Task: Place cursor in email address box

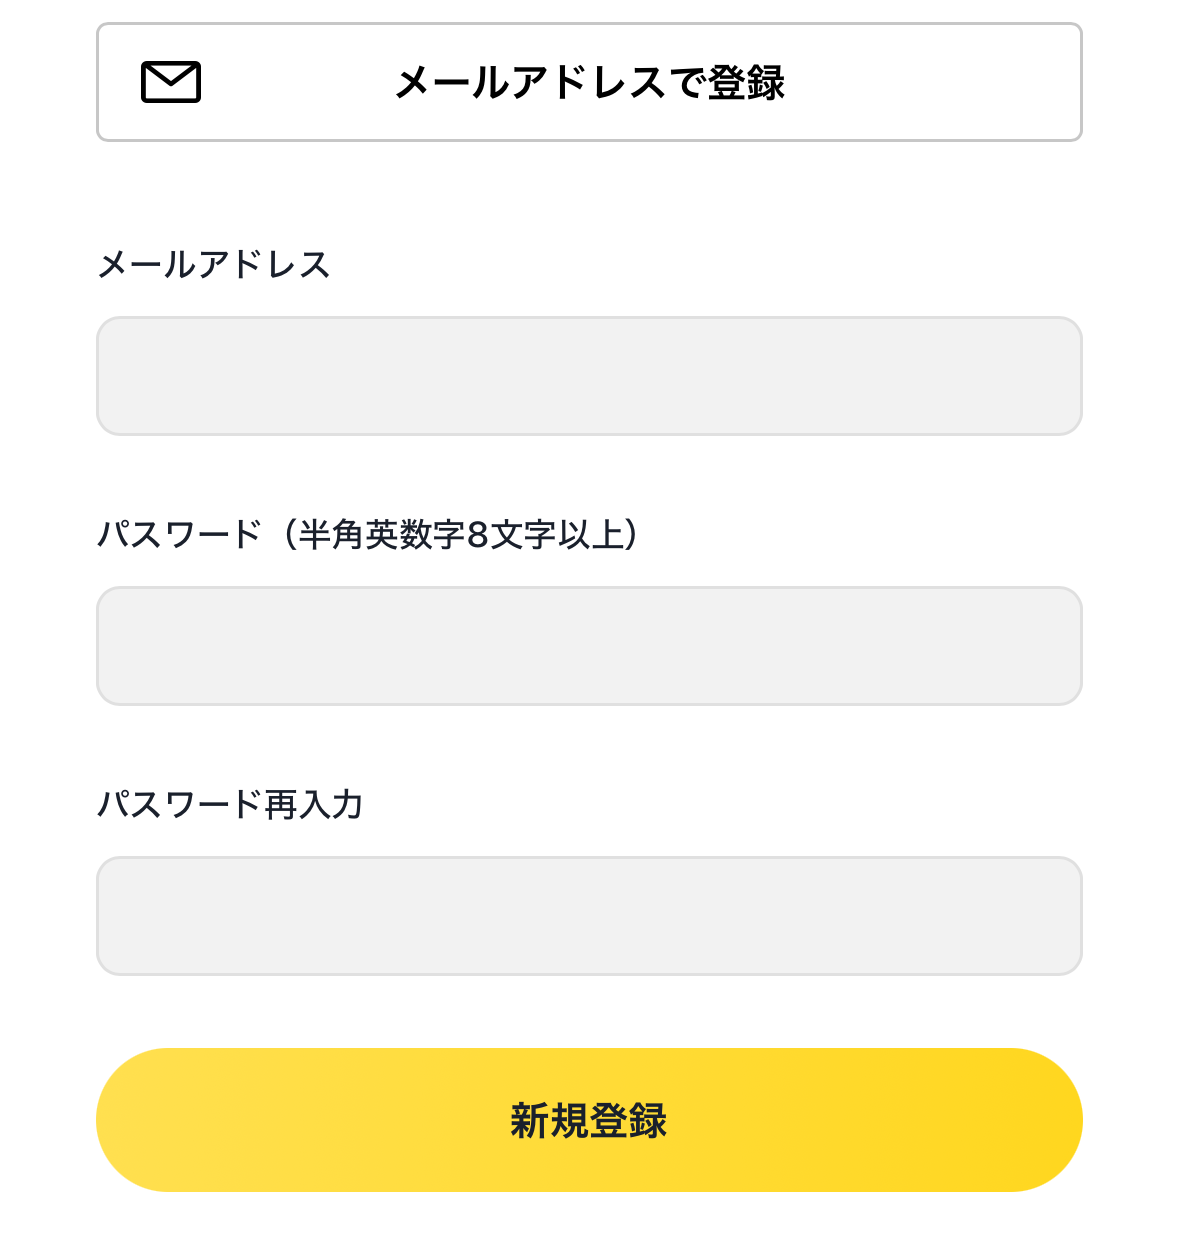Action: 589,376
